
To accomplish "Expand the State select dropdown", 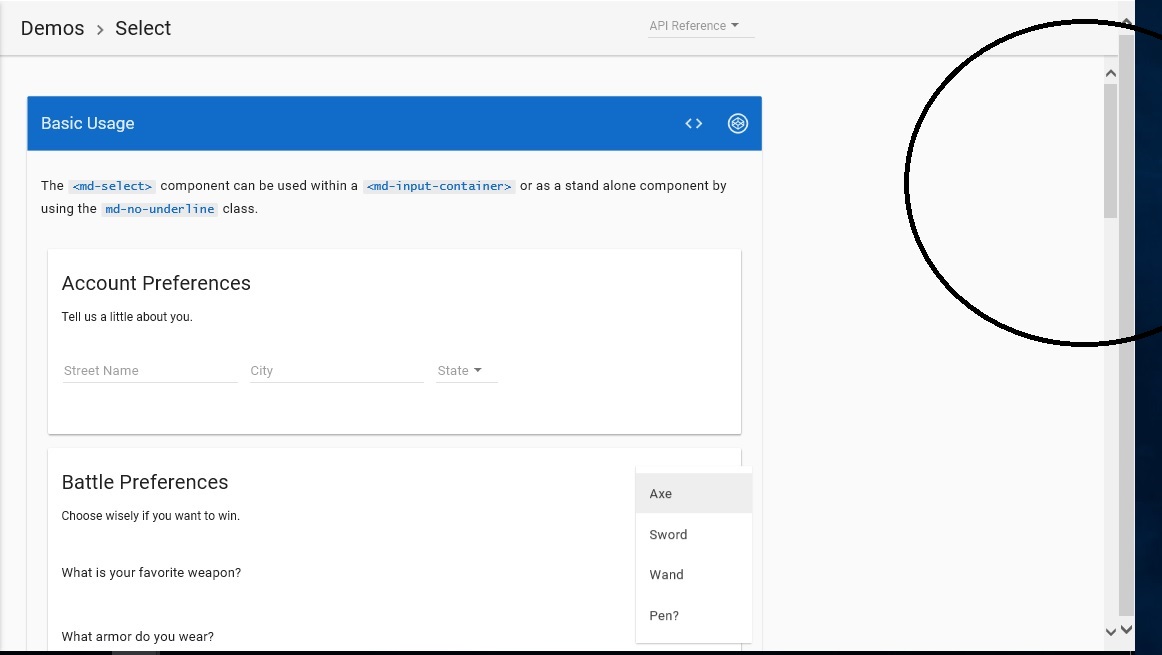I will (466, 370).
